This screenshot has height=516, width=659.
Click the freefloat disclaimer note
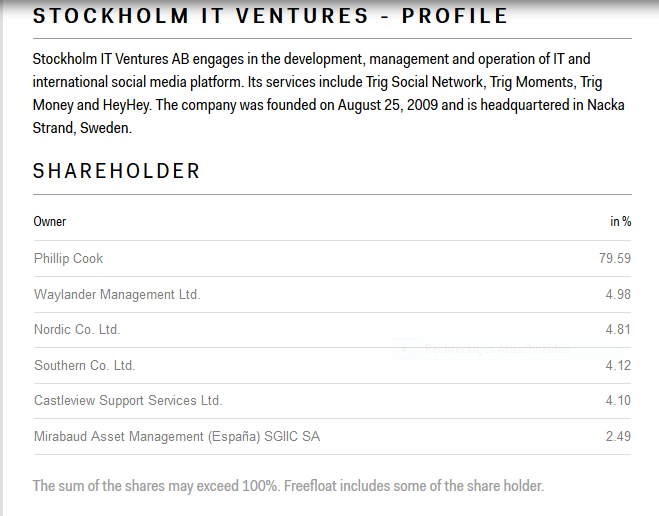pyautogui.click(x=288, y=486)
